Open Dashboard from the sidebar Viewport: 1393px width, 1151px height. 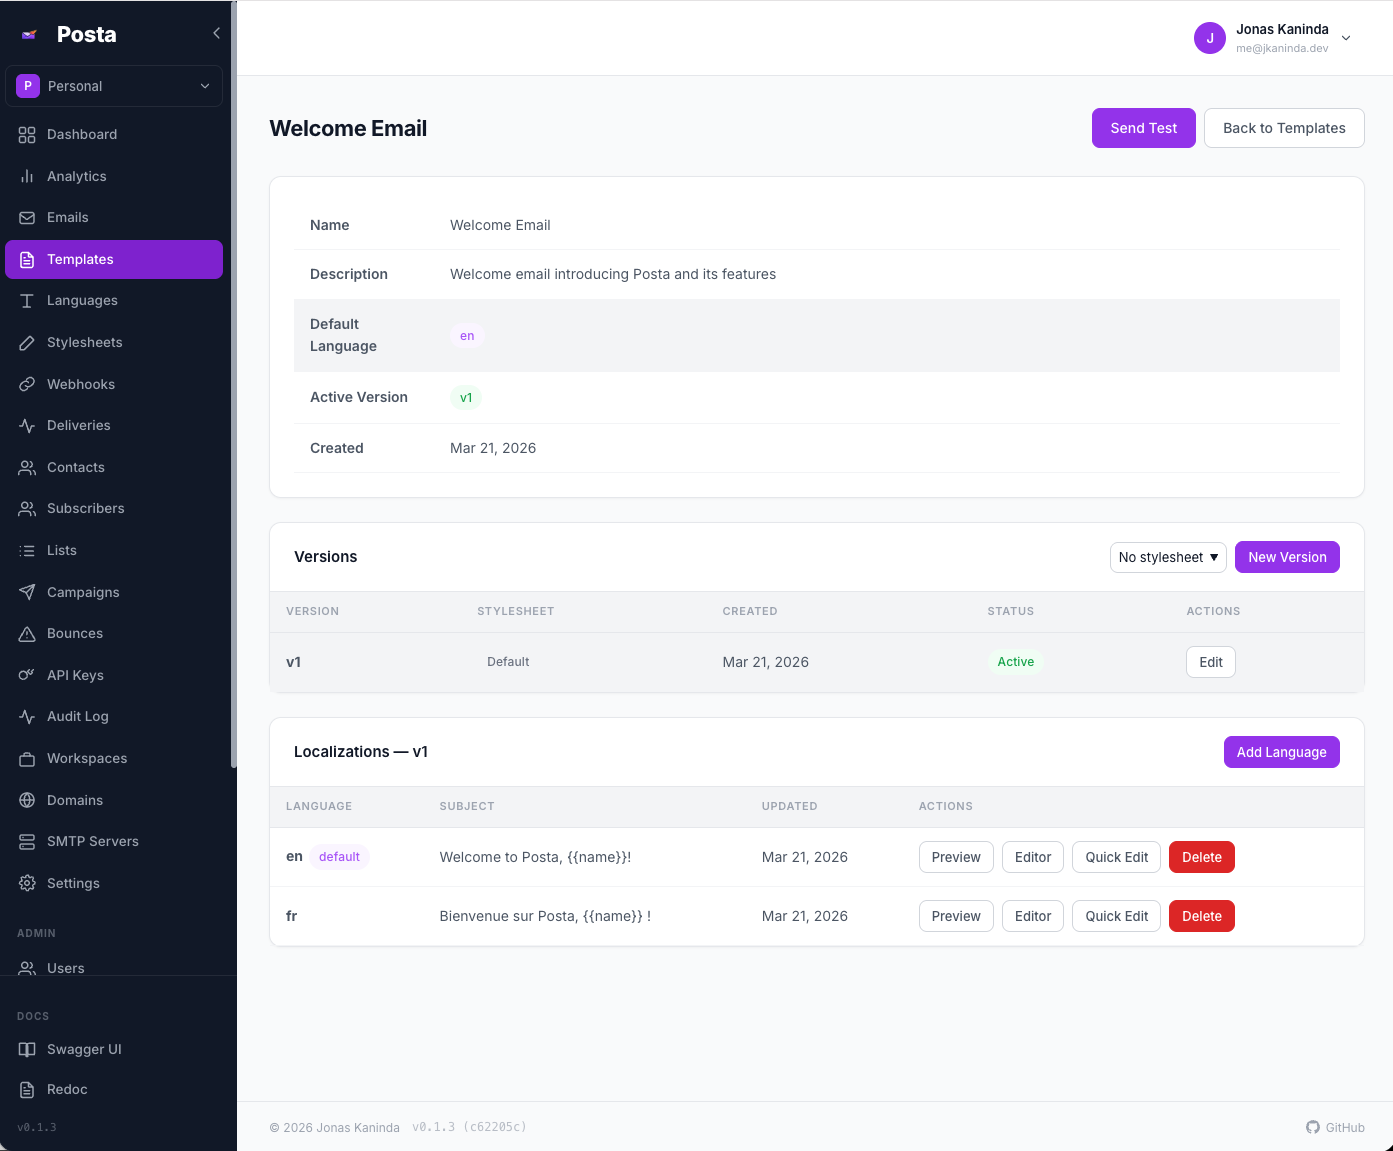point(114,135)
